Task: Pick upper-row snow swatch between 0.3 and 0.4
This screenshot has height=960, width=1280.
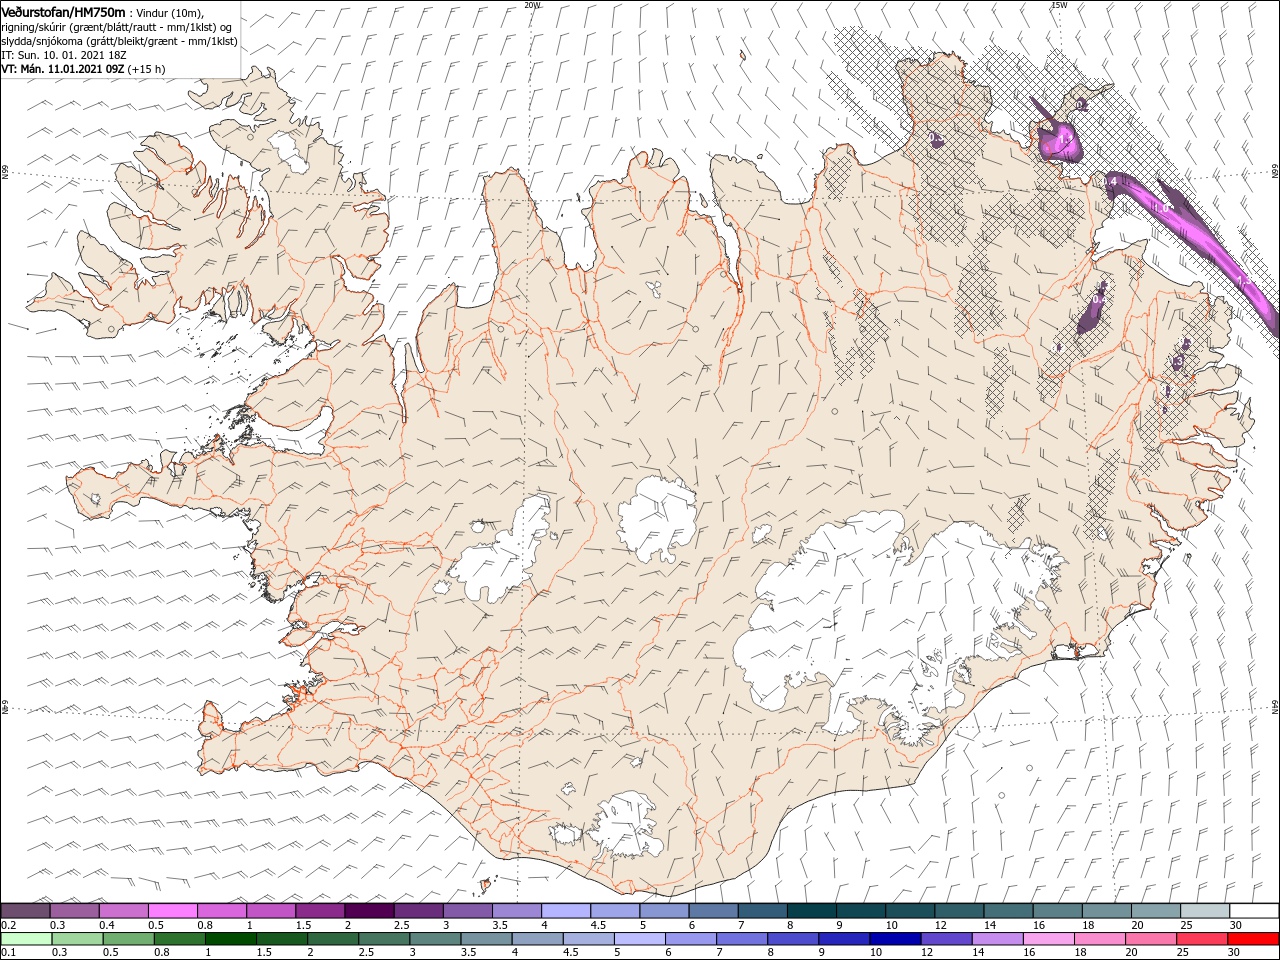Action: [74, 911]
